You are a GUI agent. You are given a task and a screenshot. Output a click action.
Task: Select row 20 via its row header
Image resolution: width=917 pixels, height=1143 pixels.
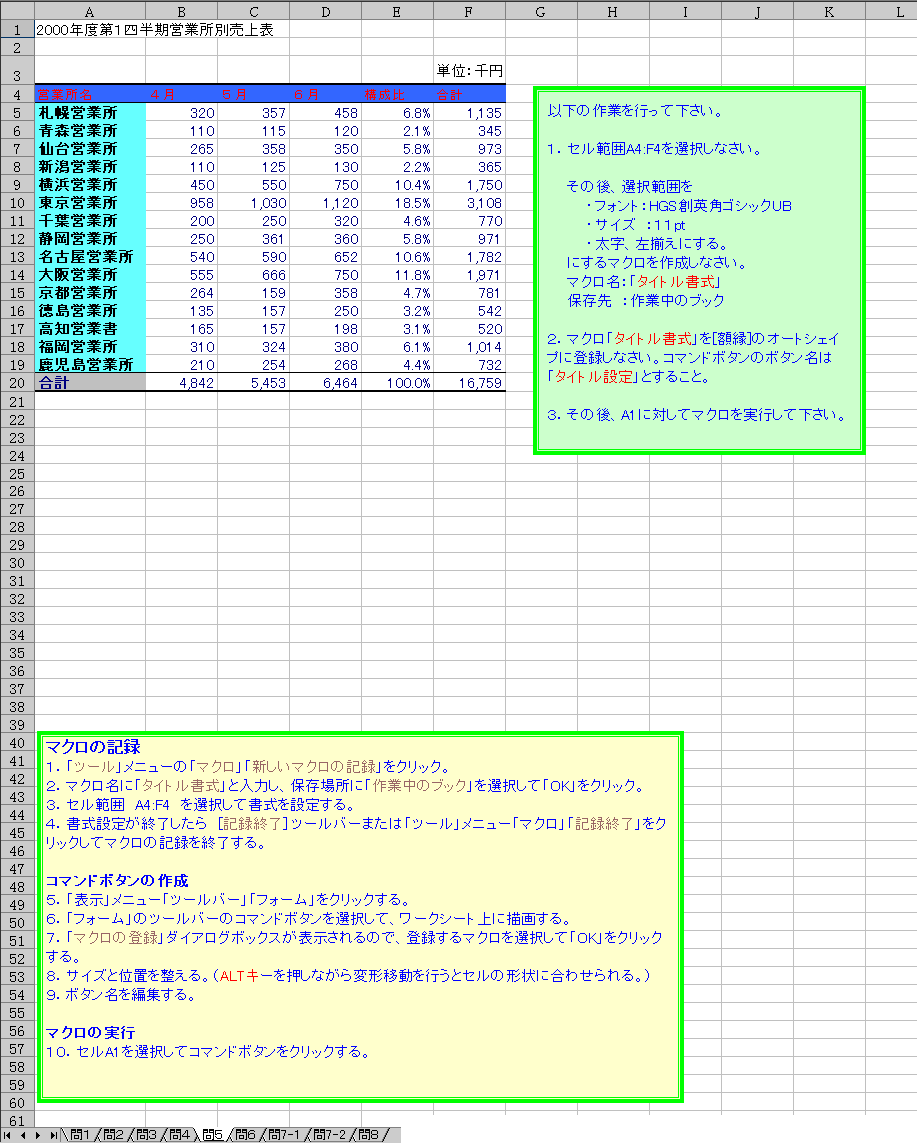point(17,383)
